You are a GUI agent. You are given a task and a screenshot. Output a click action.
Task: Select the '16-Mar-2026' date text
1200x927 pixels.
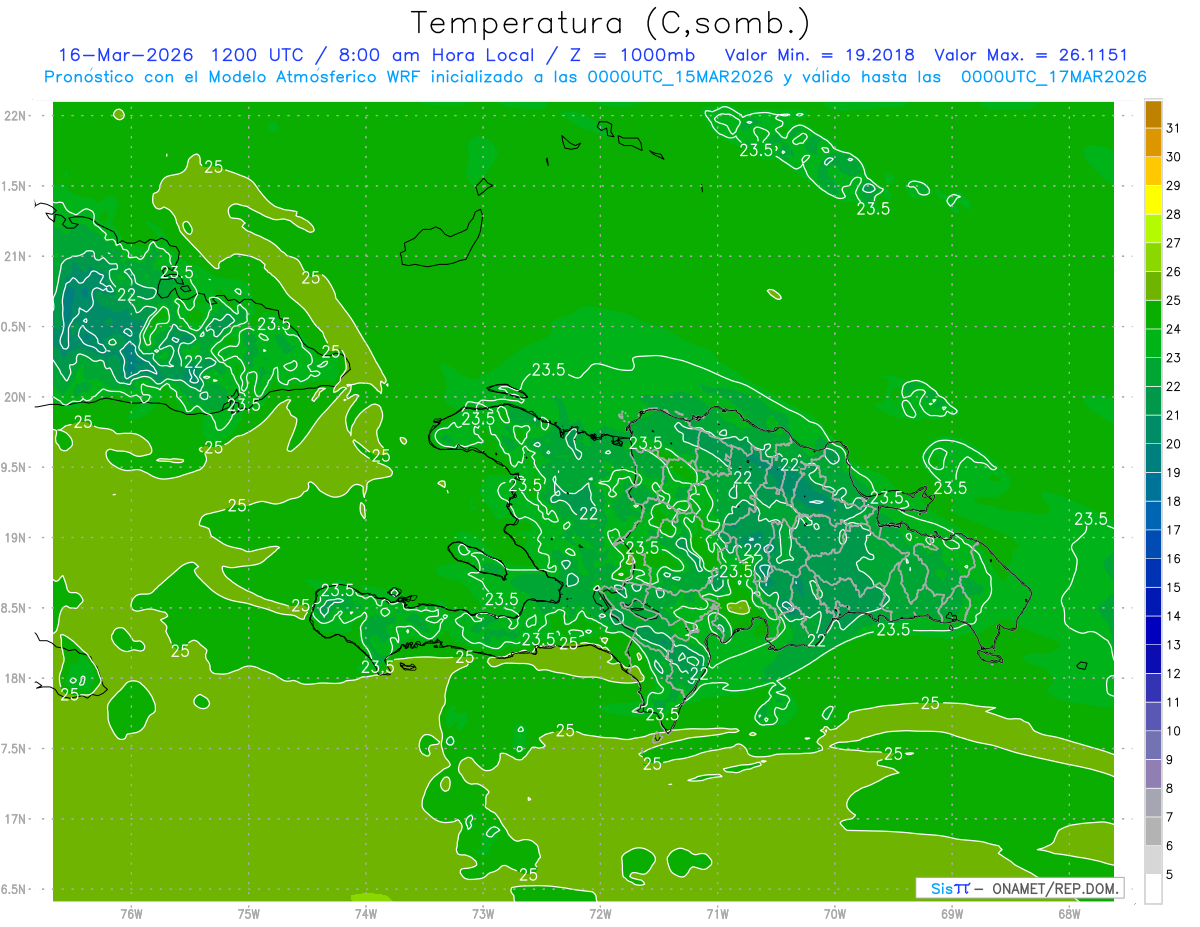[127, 55]
